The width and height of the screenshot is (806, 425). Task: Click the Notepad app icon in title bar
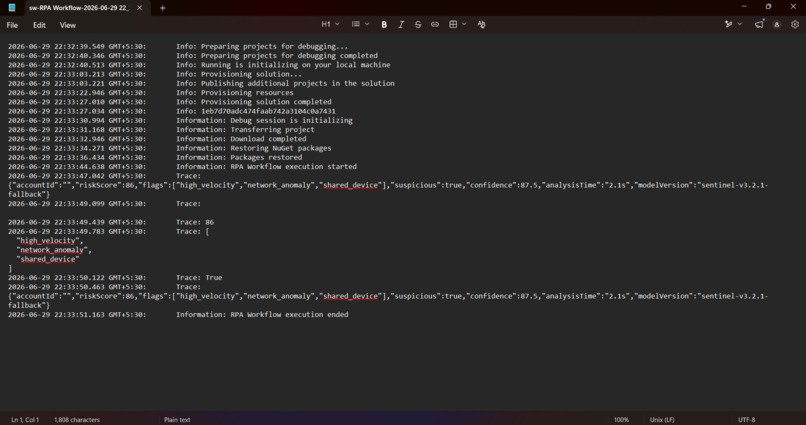pyautogui.click(x=12, y=8)
